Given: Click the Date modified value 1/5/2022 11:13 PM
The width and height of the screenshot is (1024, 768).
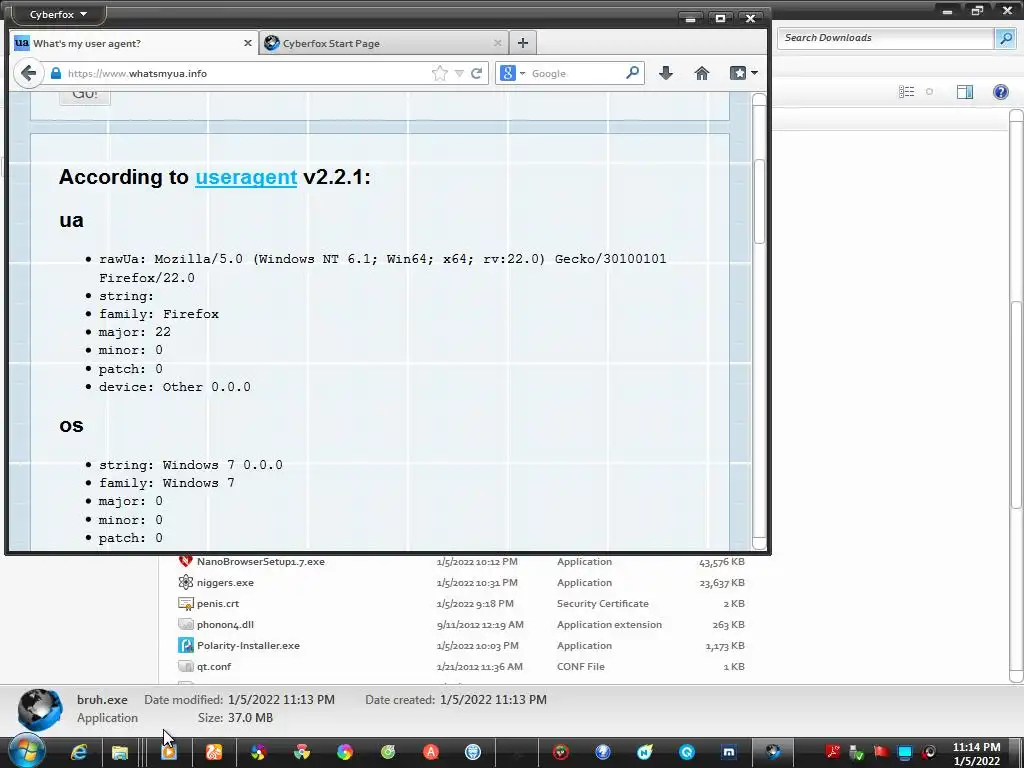Looking at the screenshot, I should pos(281,700).
